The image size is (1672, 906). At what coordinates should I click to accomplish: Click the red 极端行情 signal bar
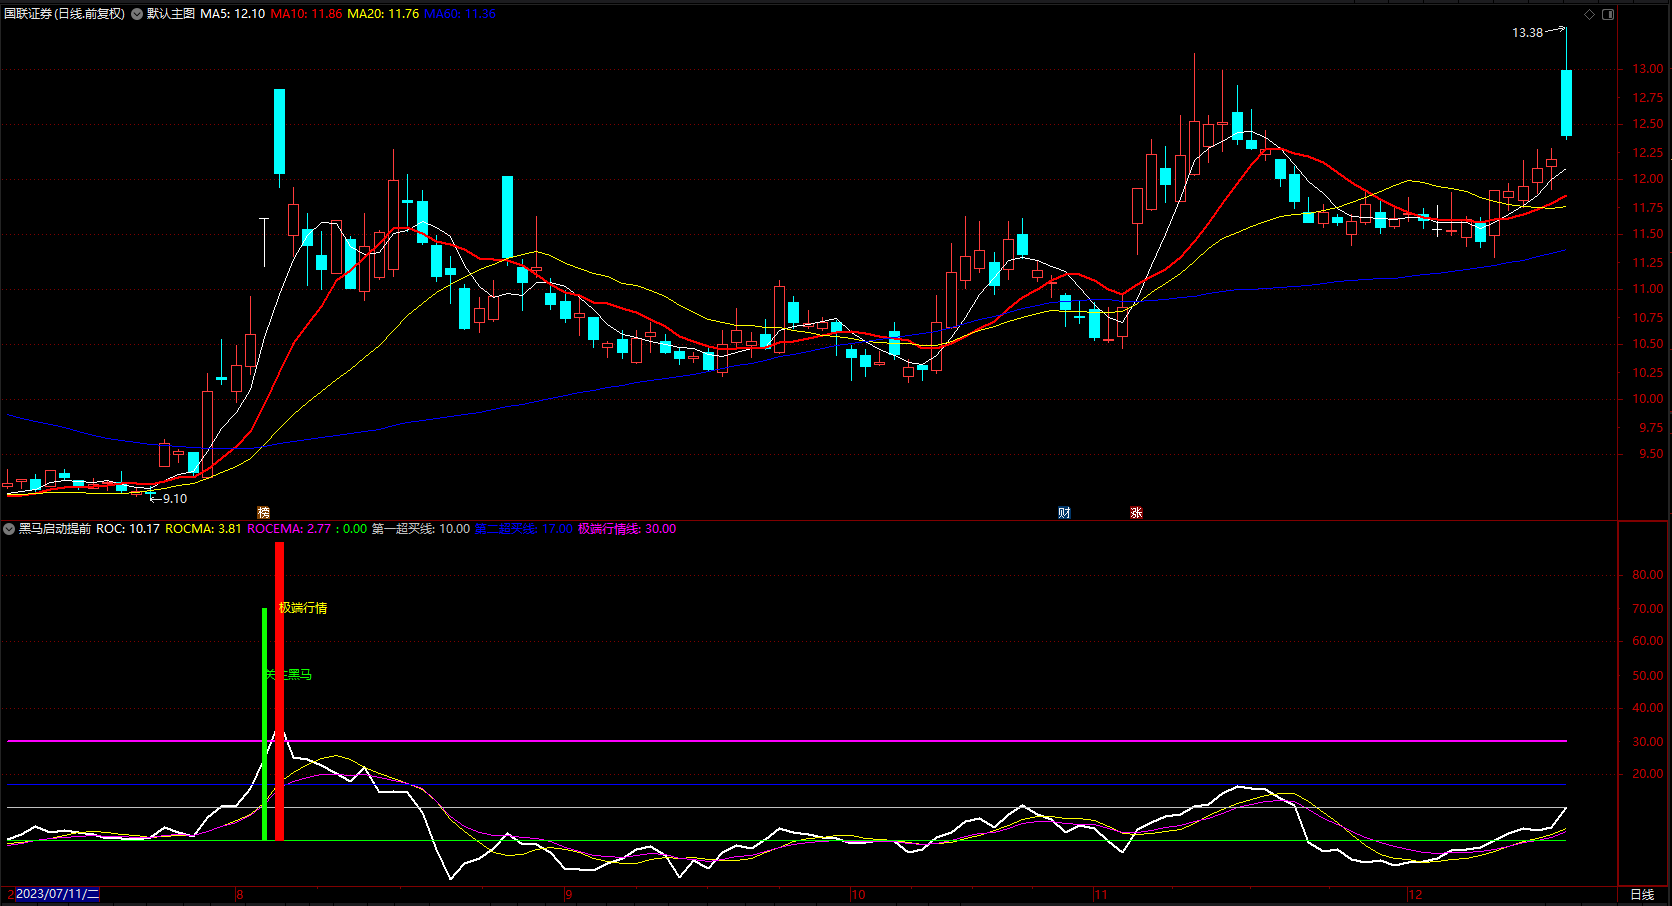[x=279, y=691]
